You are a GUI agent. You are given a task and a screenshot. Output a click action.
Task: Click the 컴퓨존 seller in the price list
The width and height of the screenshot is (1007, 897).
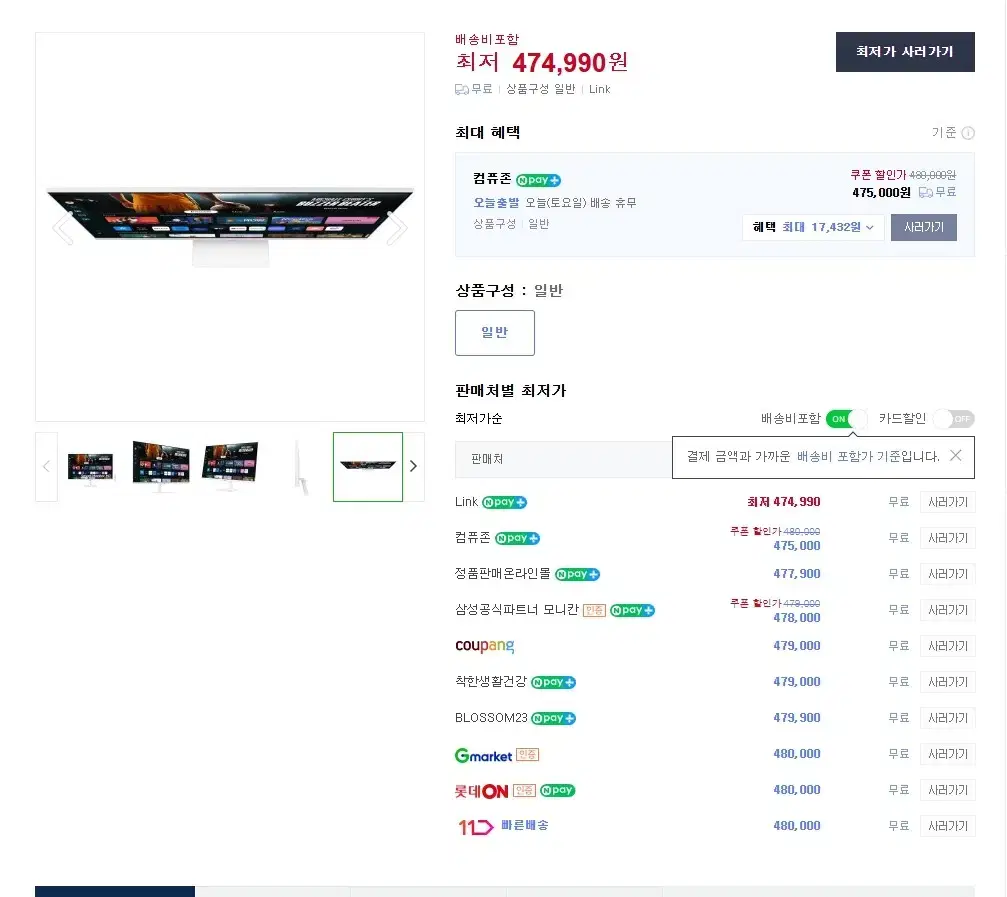coord(473,538)
